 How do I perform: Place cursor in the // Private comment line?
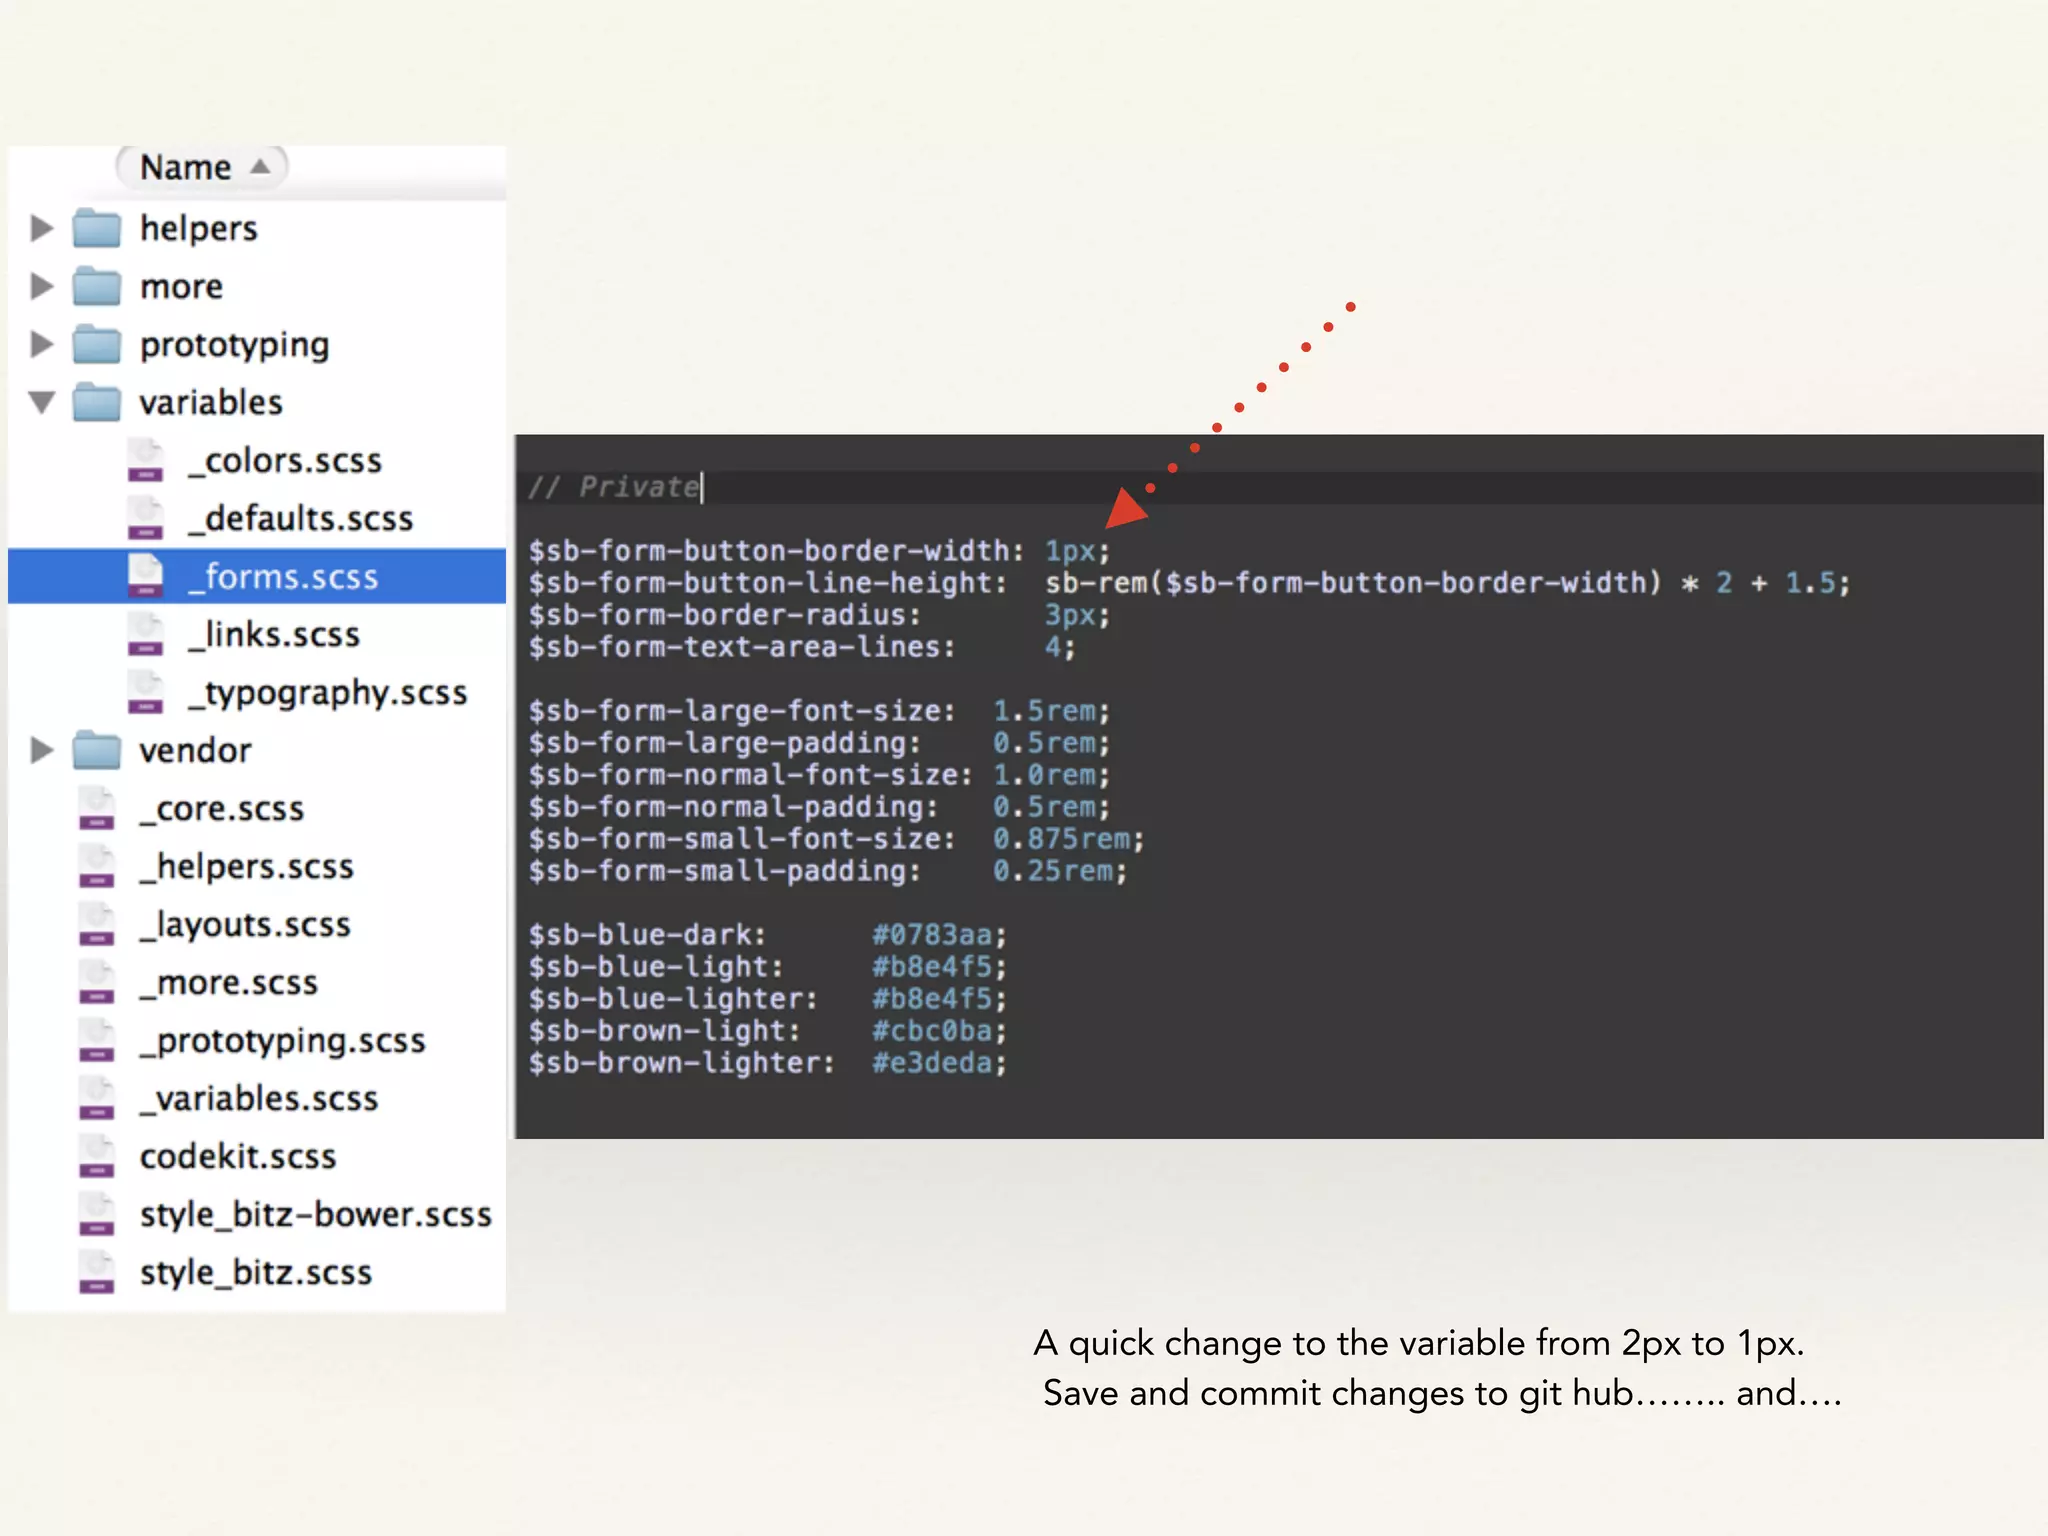[614, 487]
